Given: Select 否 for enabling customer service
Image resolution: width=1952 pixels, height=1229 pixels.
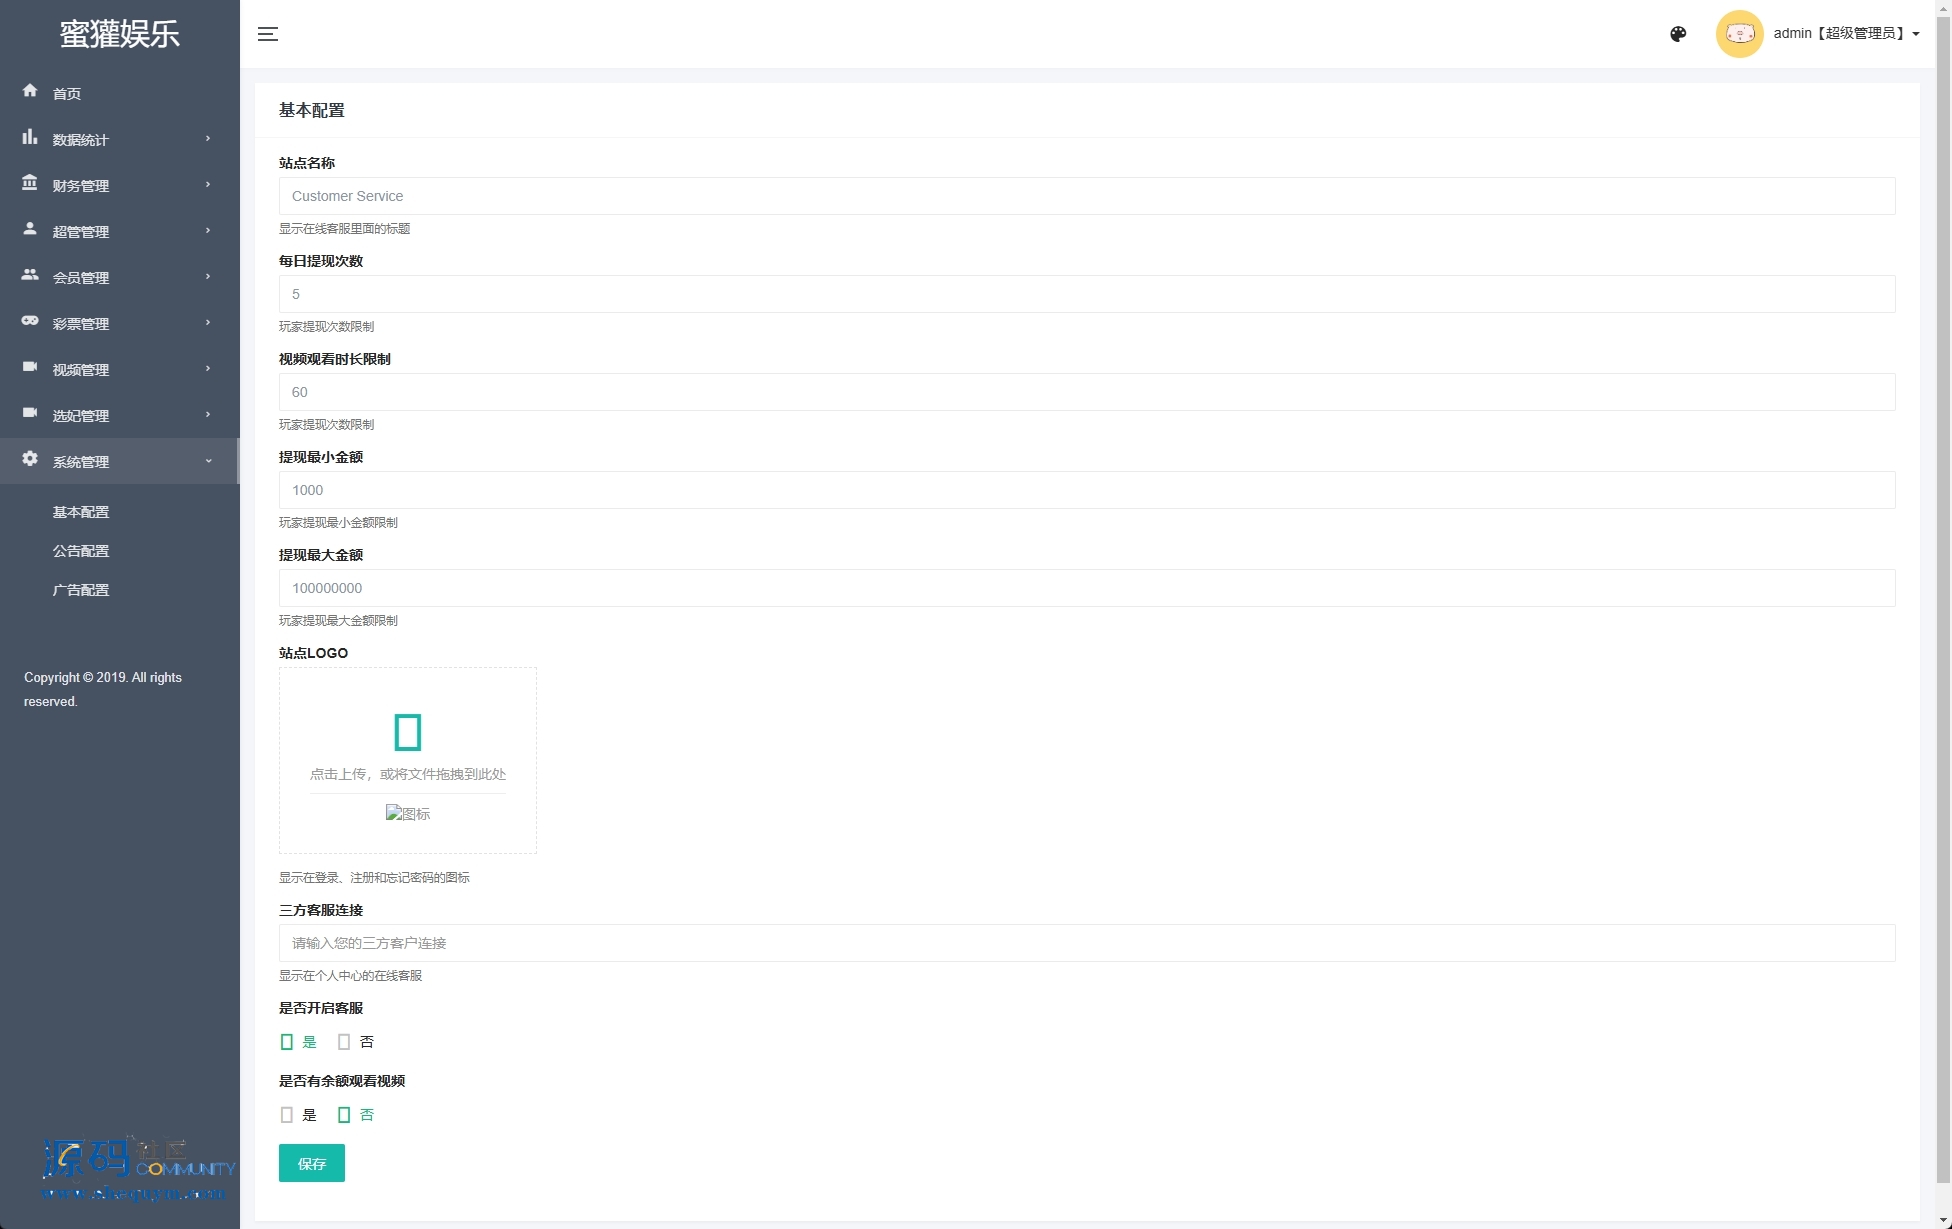Looking at the screenshot, I should click(x=344, y=1042).
